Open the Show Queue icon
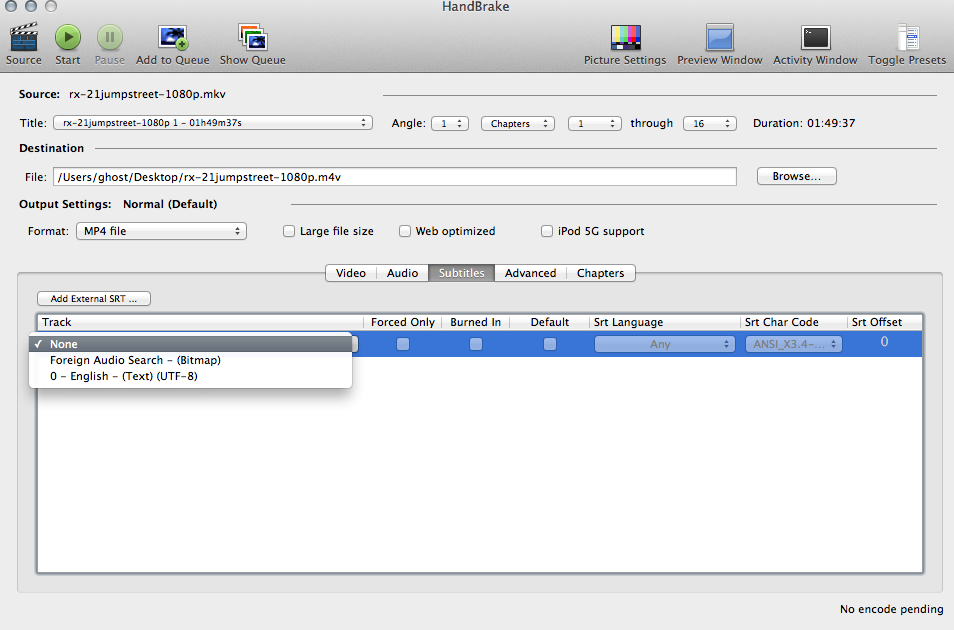This screenshot has width=954, height=630. tap(252, 38)
